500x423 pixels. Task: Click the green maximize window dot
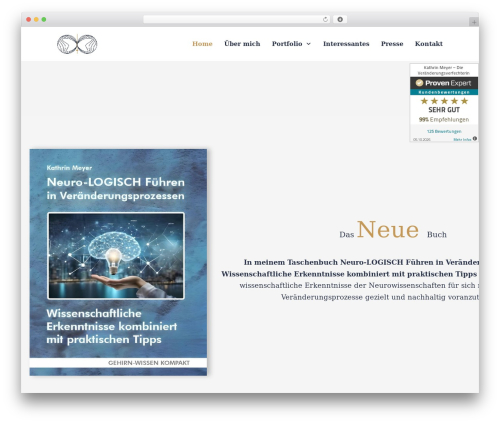tap(44, 19)
